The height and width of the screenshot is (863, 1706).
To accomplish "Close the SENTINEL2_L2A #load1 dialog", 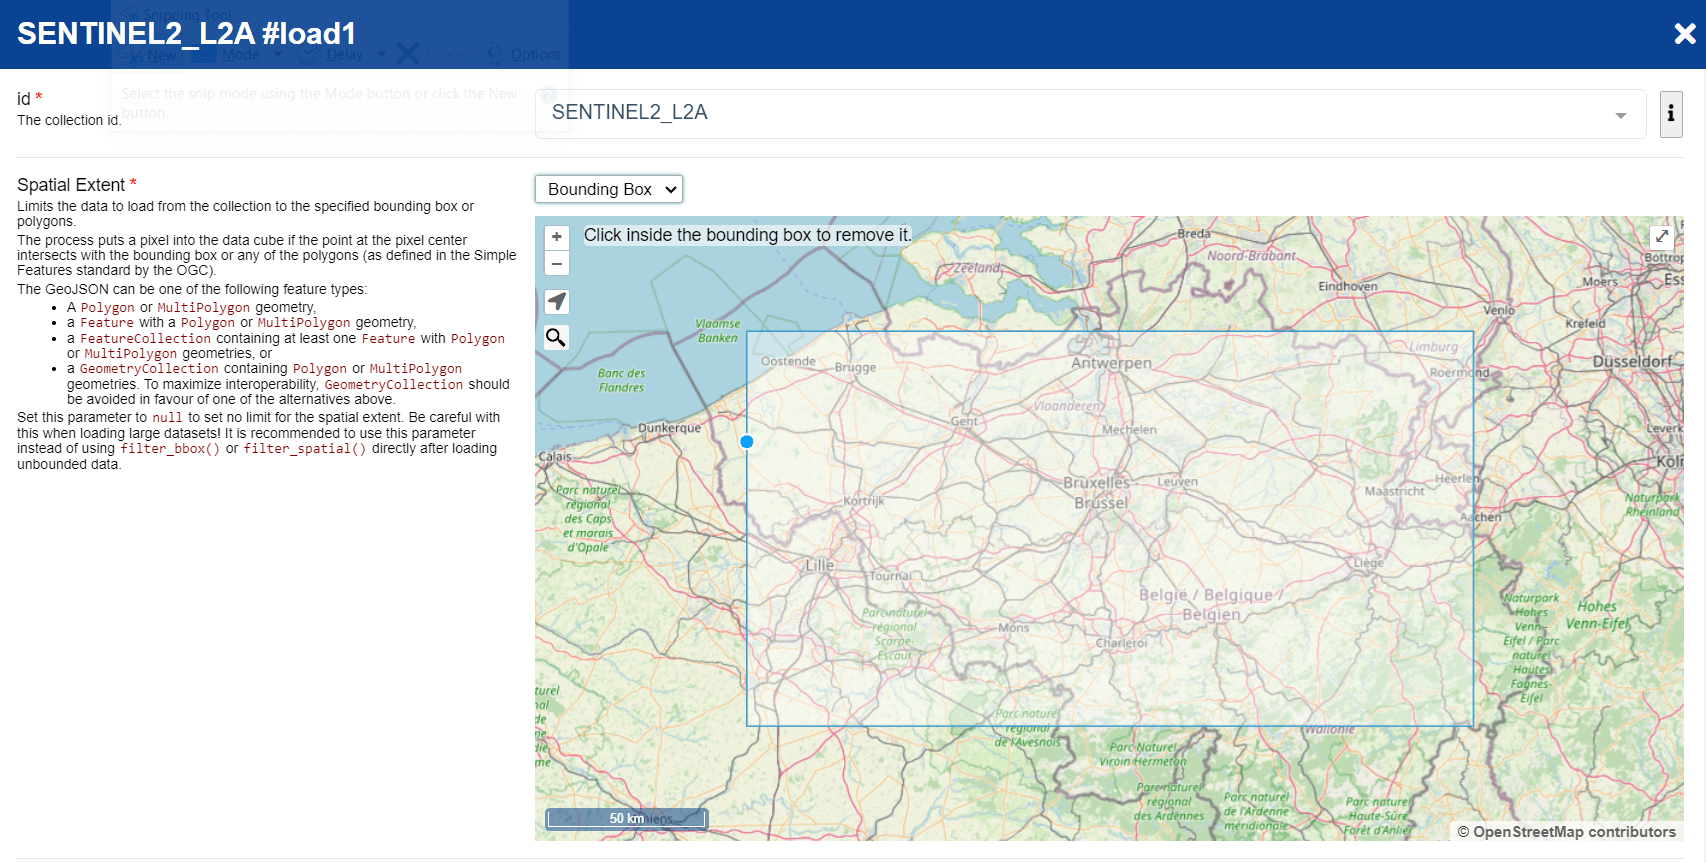I will point(1684,34).
